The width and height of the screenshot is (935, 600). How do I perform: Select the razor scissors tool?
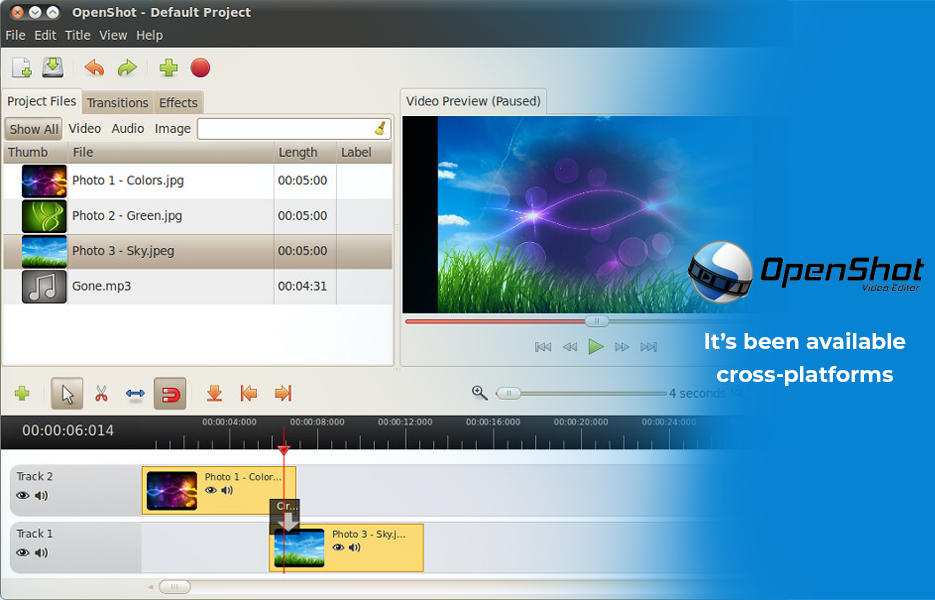[101, 394]
